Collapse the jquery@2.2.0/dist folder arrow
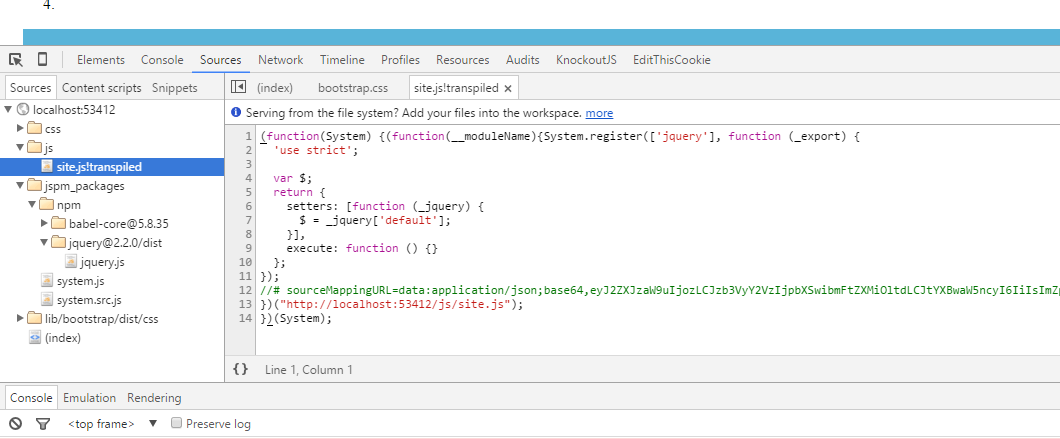1060x439 pixels. point(45,242)
